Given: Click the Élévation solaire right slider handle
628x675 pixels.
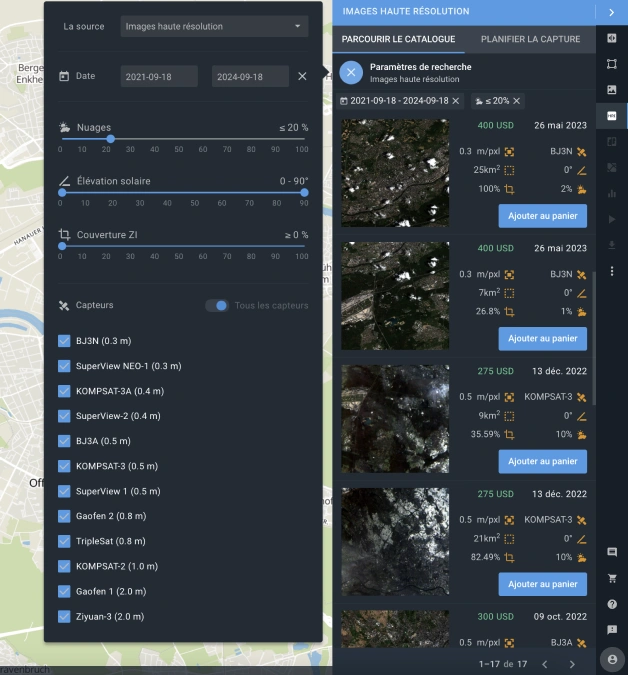Looking at the screenshot, I should [x=304, y=192].
